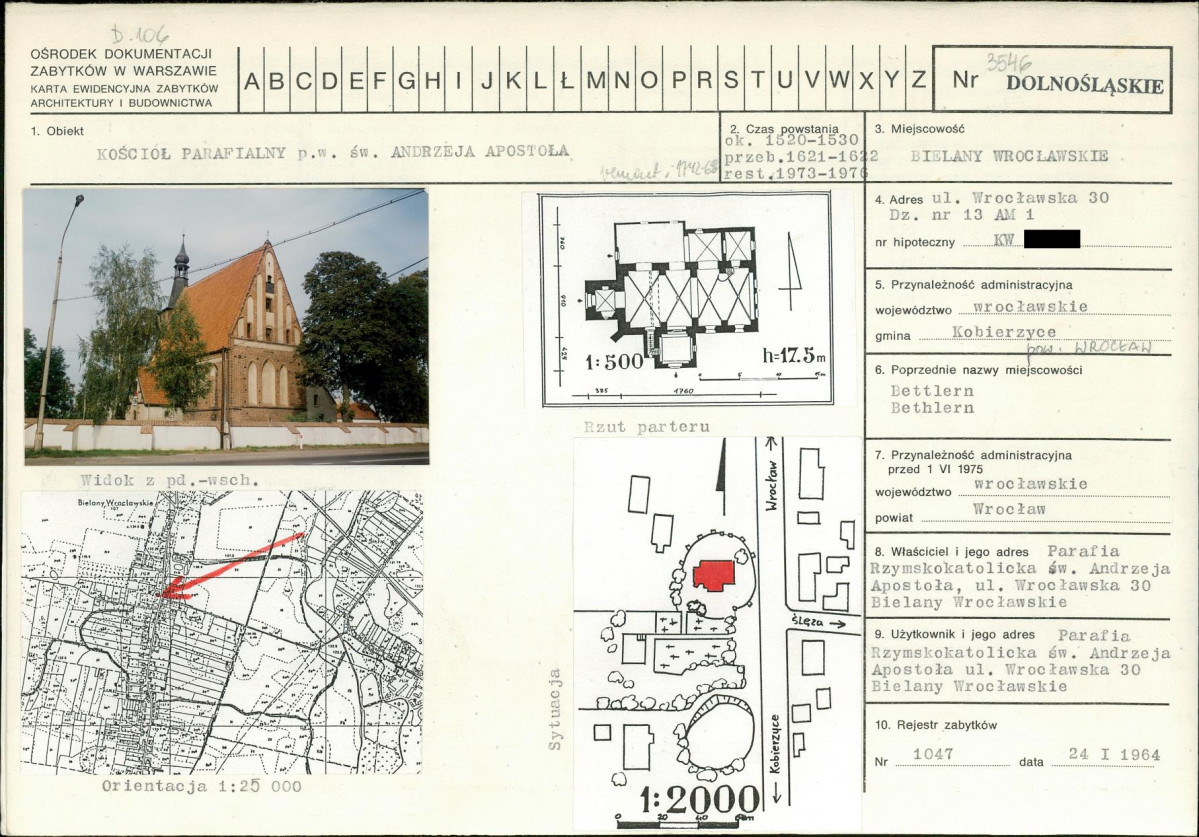The width and height of the screenshot is (1199, 837).
Task: Click the black redacted bar after KW
Action: (x=1052, y=239)
